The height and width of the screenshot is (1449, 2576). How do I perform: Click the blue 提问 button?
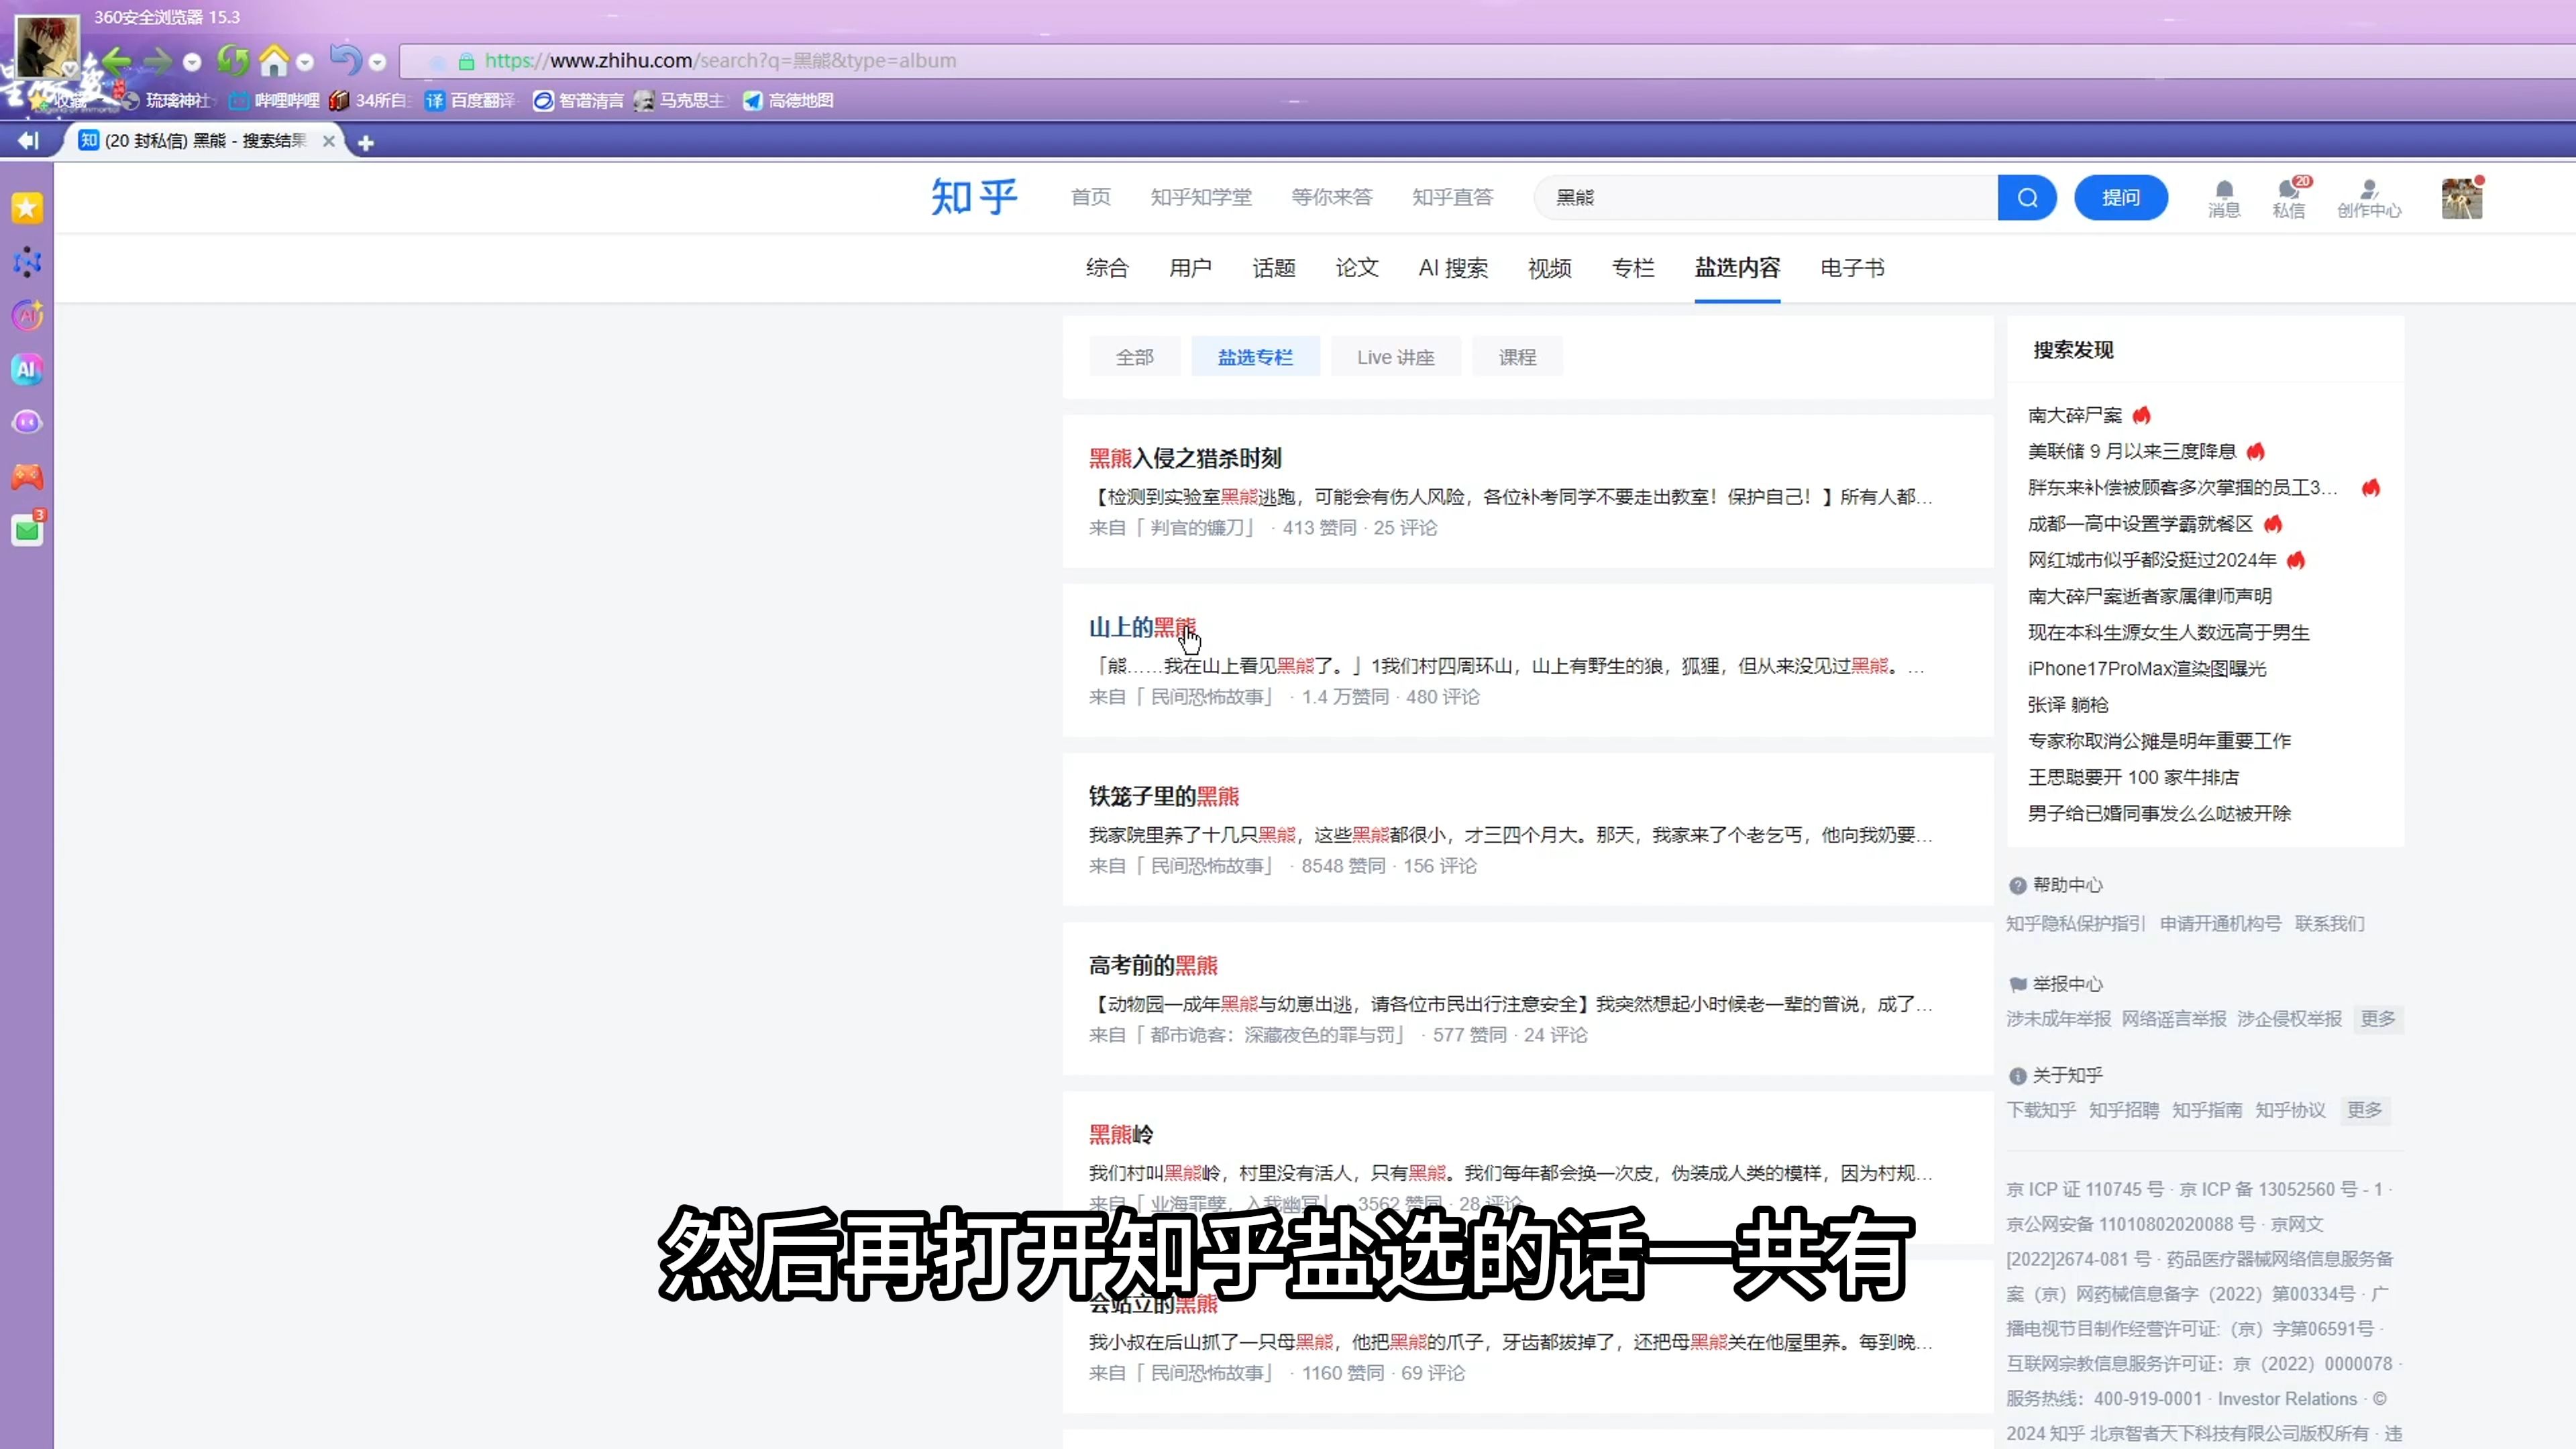2120,197
